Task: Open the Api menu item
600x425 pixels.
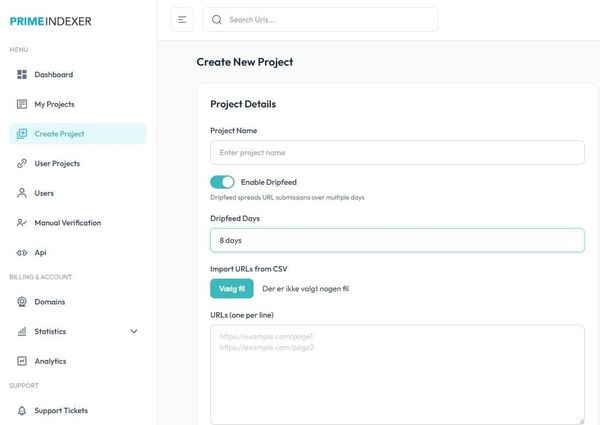Action: pyautogui.click(x=78, y=252)
